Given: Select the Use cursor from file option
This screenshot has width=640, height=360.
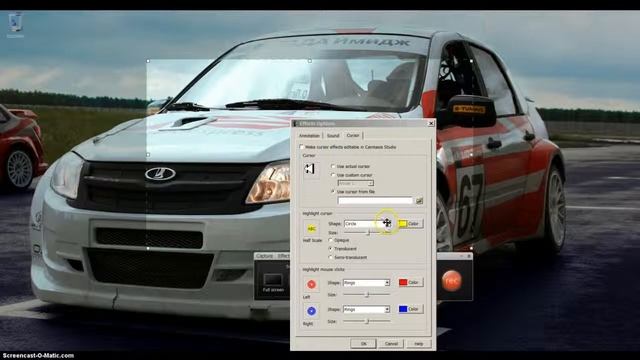Looking at the screenshot, I should [x=333, y=191].
